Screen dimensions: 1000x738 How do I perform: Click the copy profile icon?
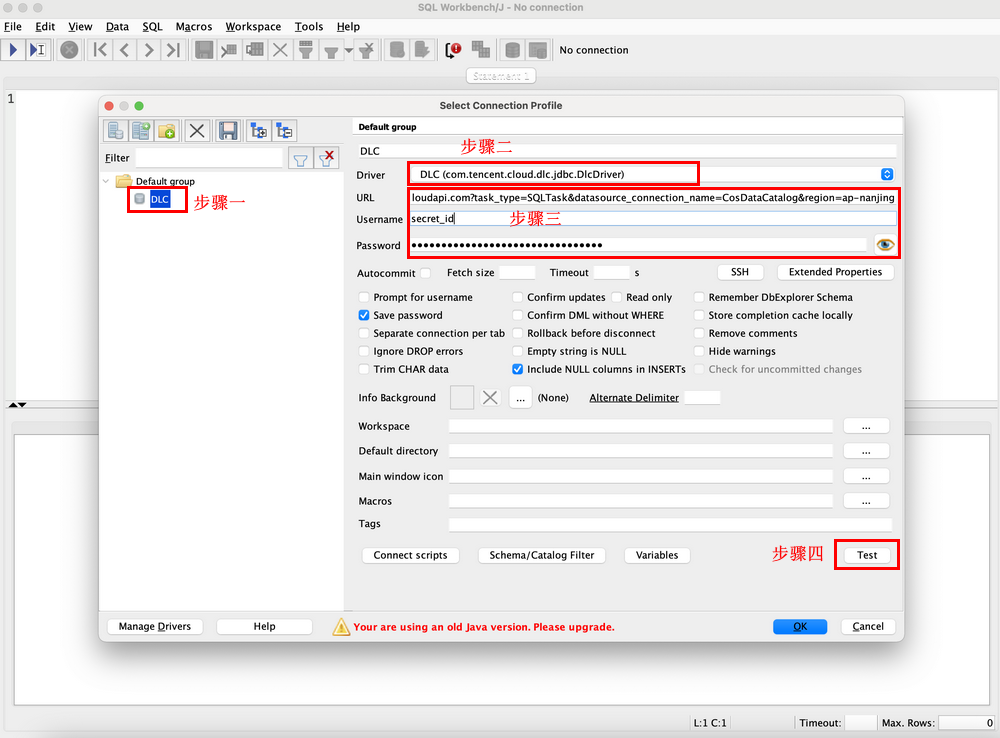pyautogui.click(x=141, y=131)
